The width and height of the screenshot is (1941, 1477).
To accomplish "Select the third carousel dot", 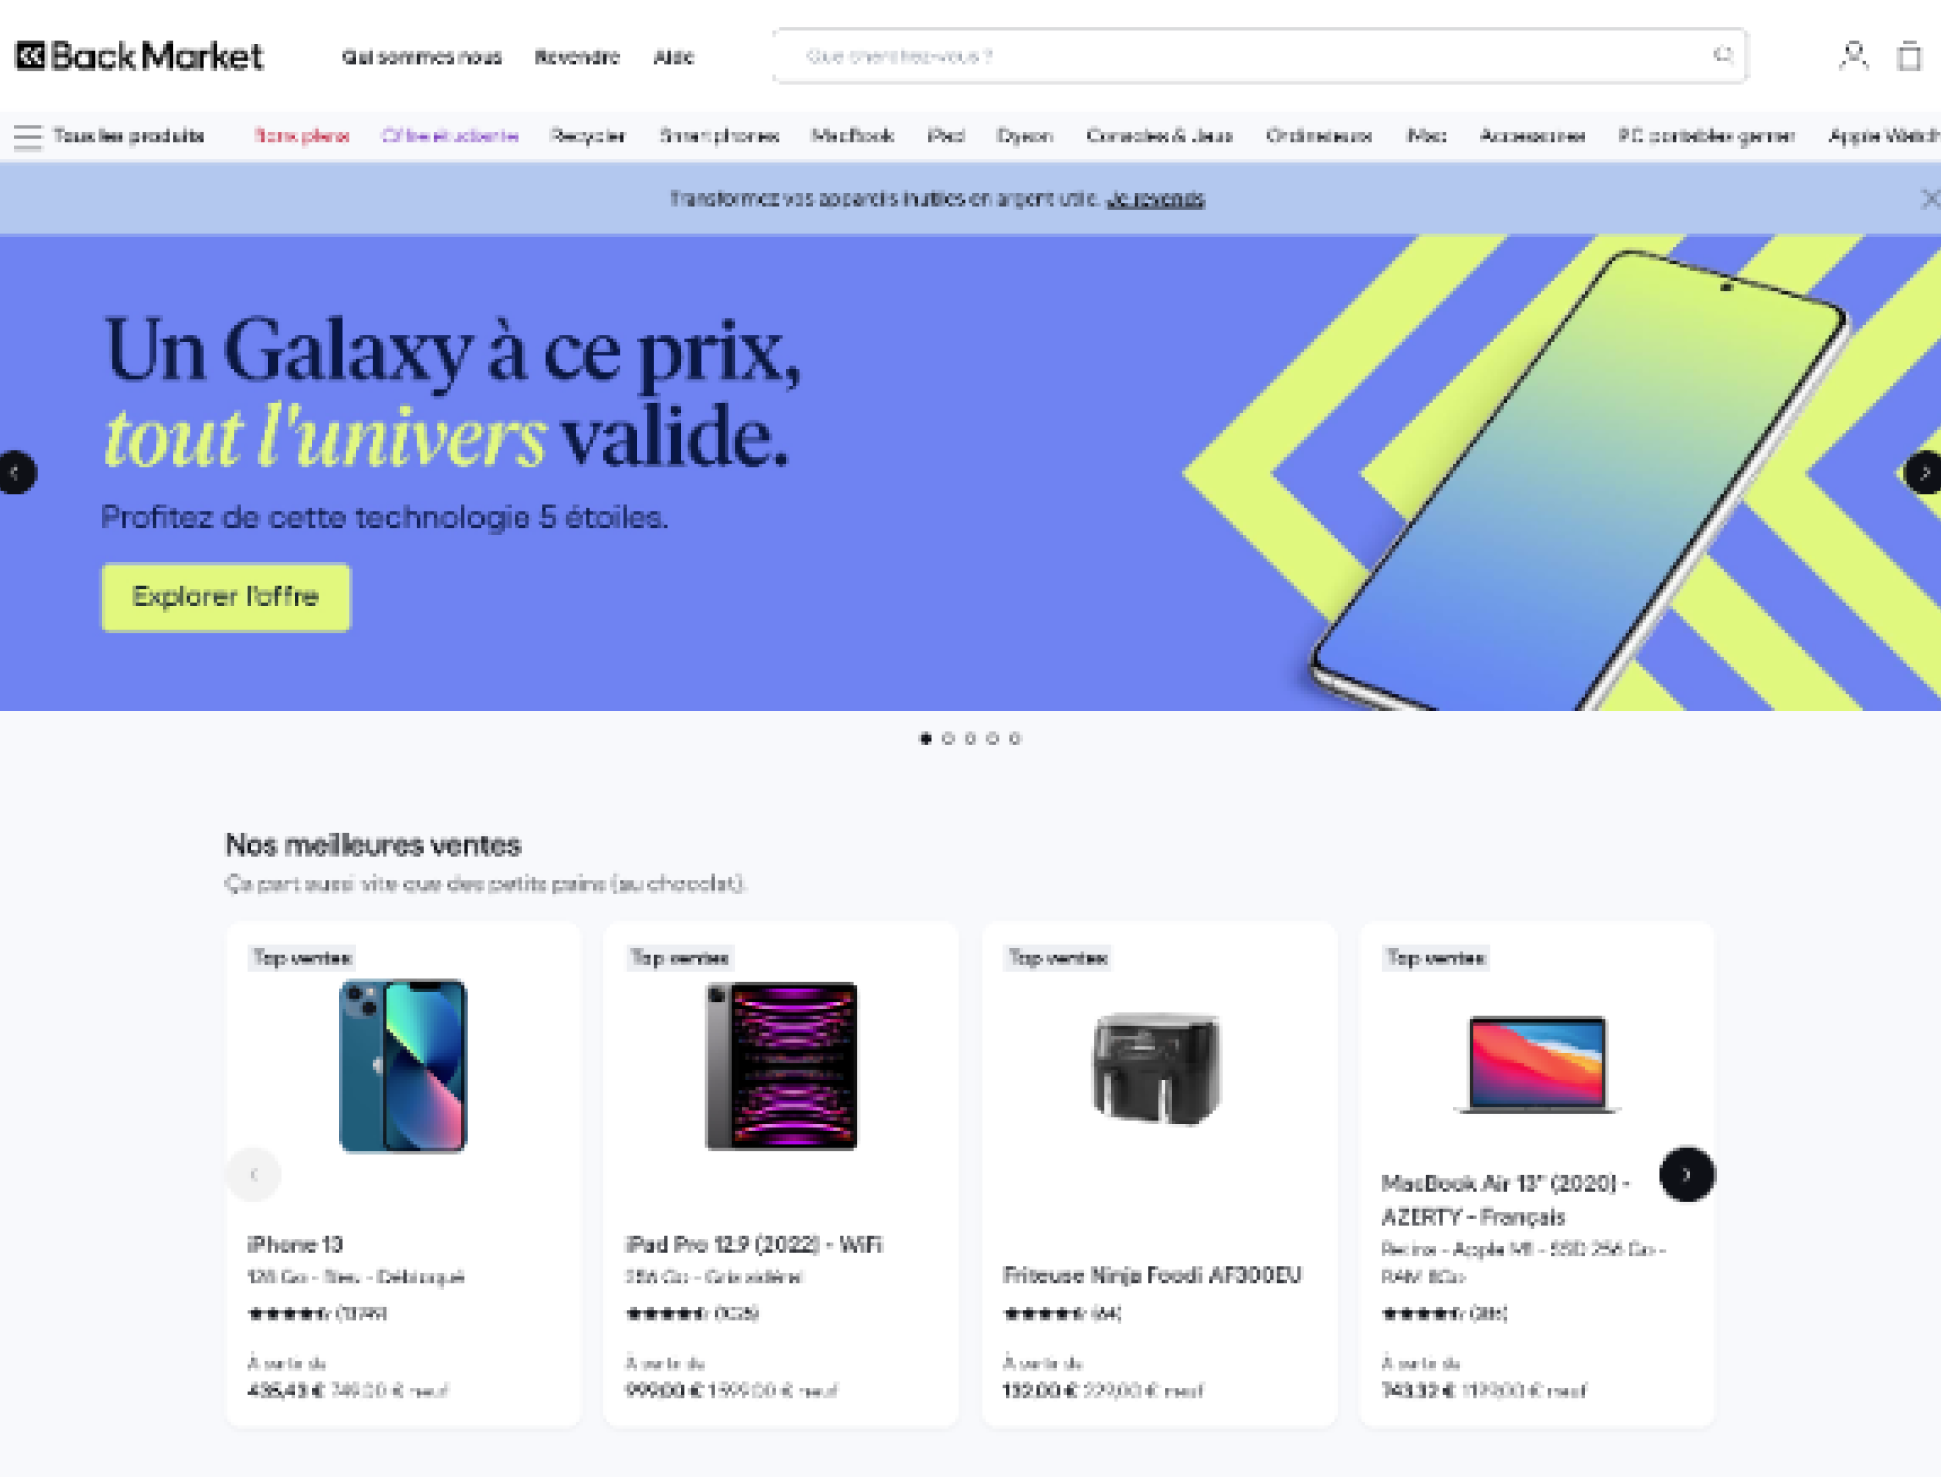I will [x=970, y=739].
